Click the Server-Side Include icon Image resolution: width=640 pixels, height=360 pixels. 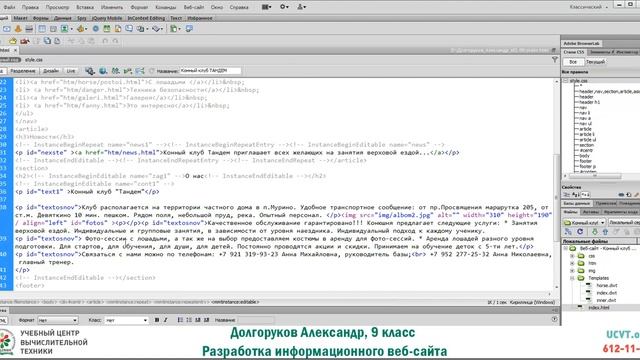118,29
